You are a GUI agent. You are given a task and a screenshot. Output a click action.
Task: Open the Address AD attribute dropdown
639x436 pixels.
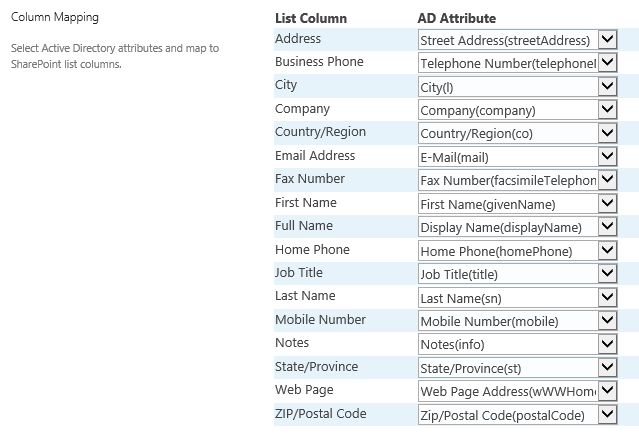(518, 40)
